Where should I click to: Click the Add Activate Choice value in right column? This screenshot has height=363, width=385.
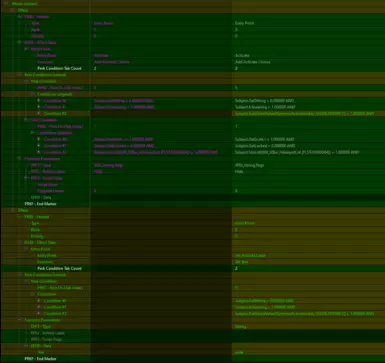[253, 62]
